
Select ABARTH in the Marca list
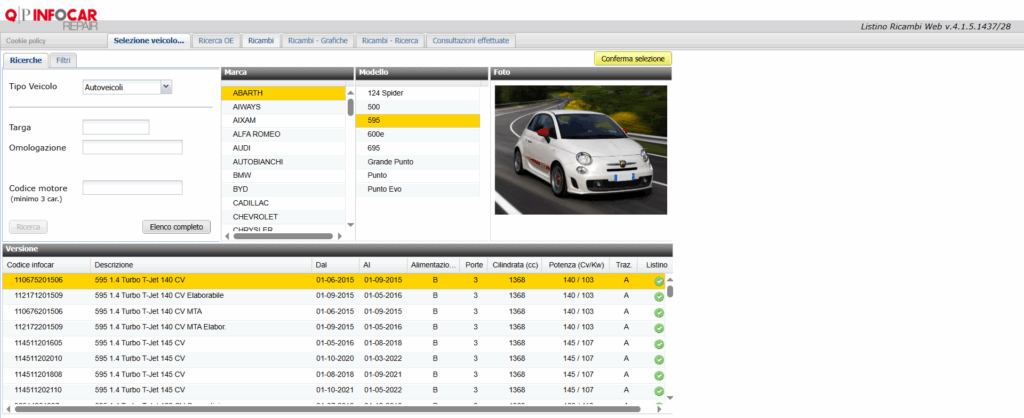click(x=283, y=93)
